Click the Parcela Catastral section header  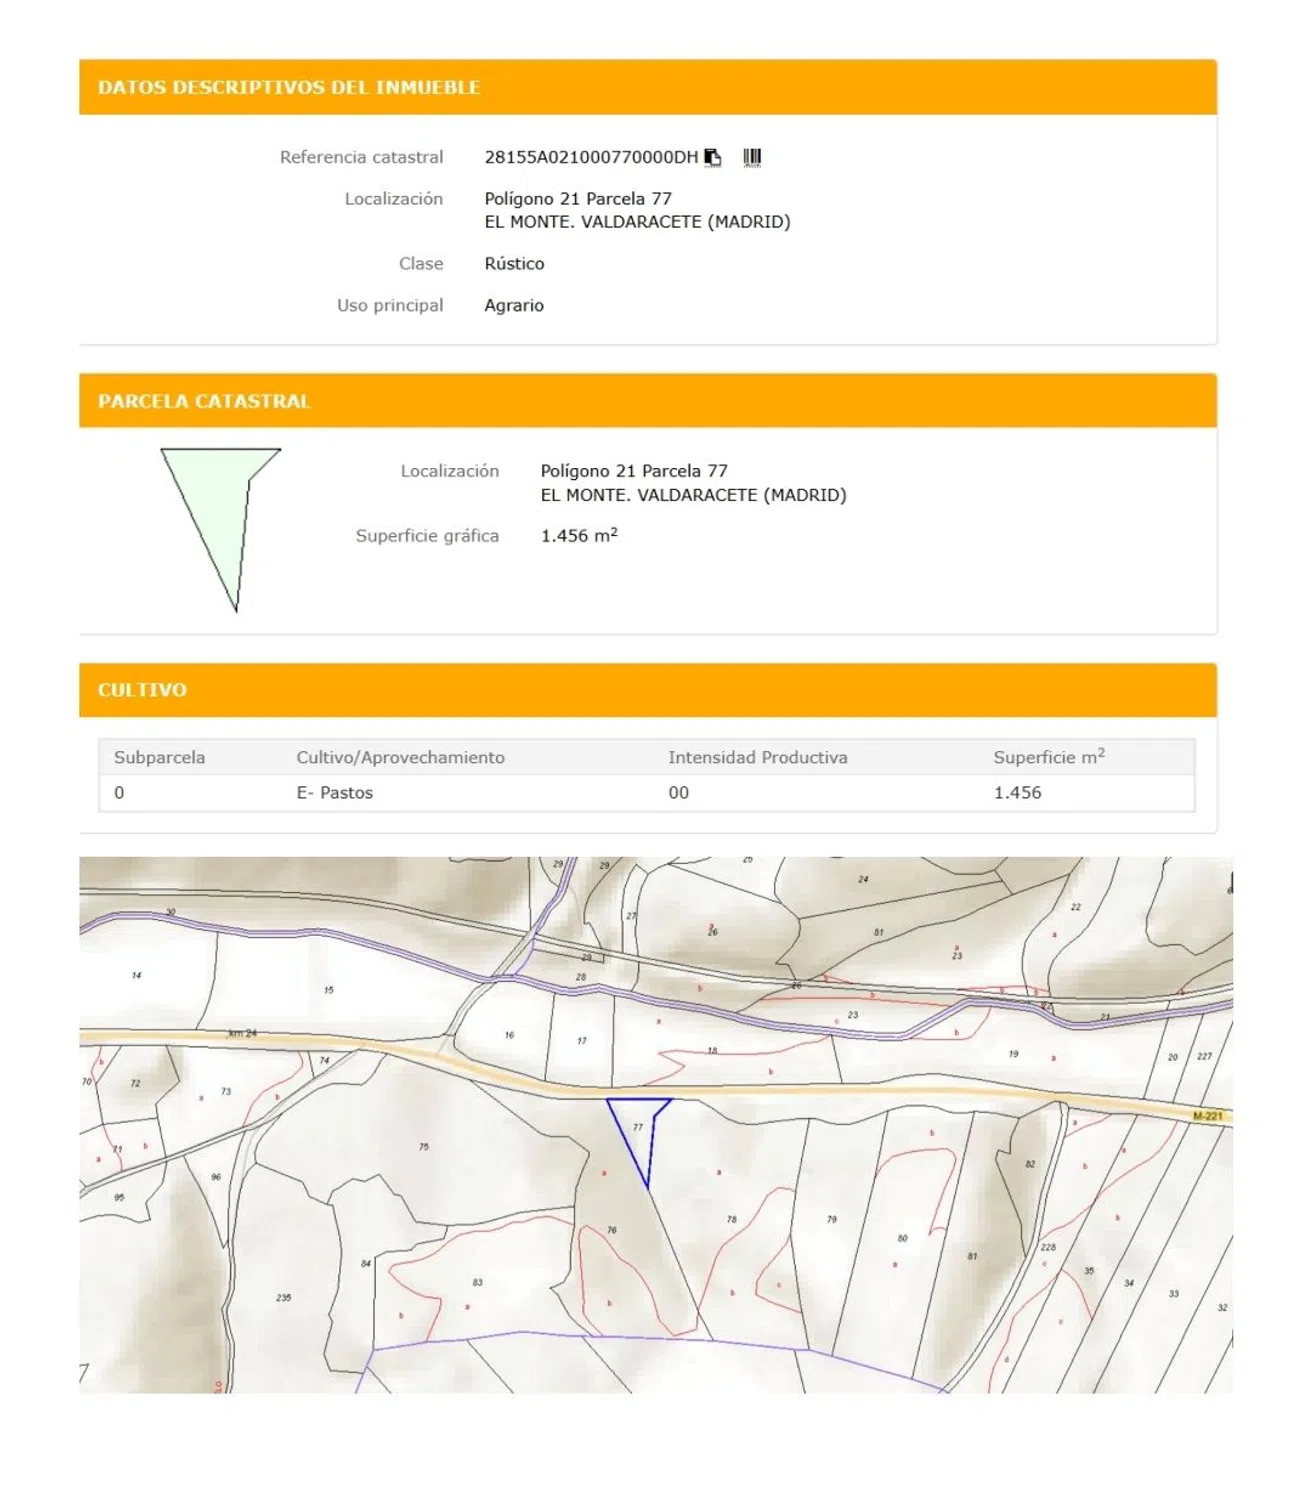(204, 401)
